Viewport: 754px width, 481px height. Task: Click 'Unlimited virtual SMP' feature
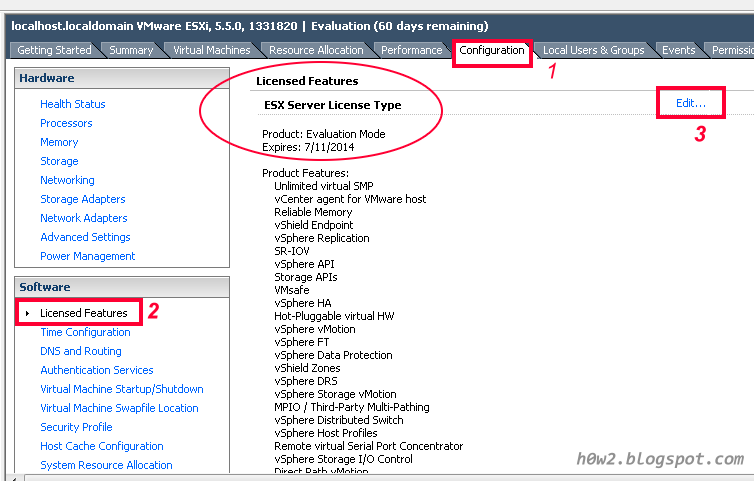(324, 186)
